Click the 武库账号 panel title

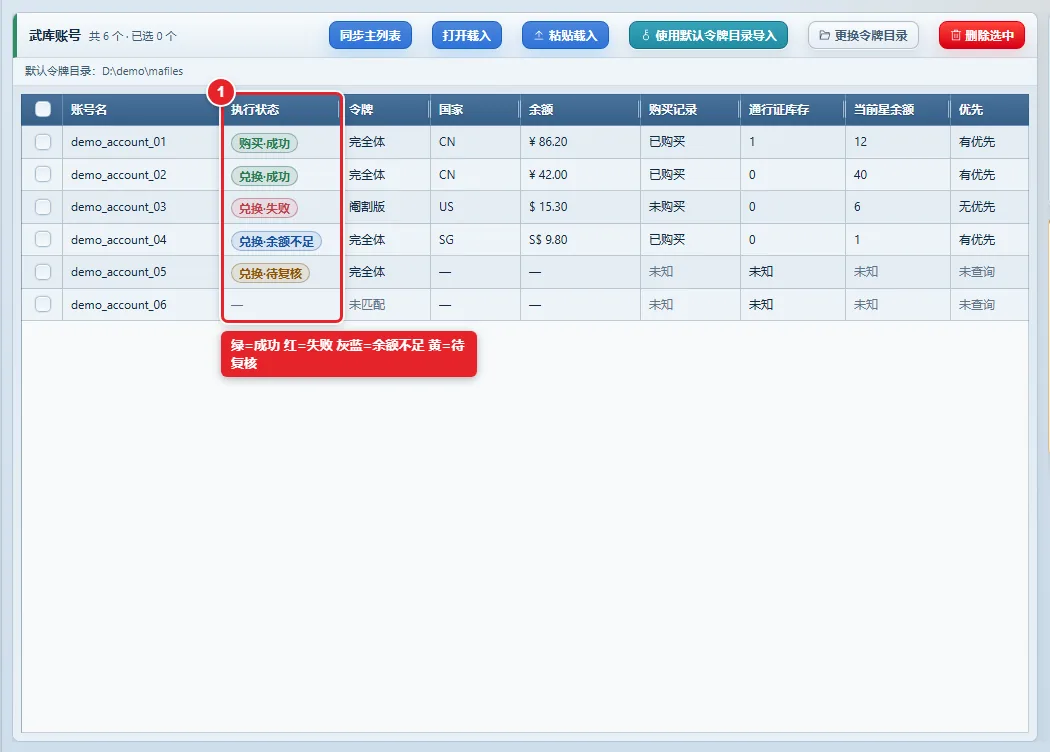(55, 35)
